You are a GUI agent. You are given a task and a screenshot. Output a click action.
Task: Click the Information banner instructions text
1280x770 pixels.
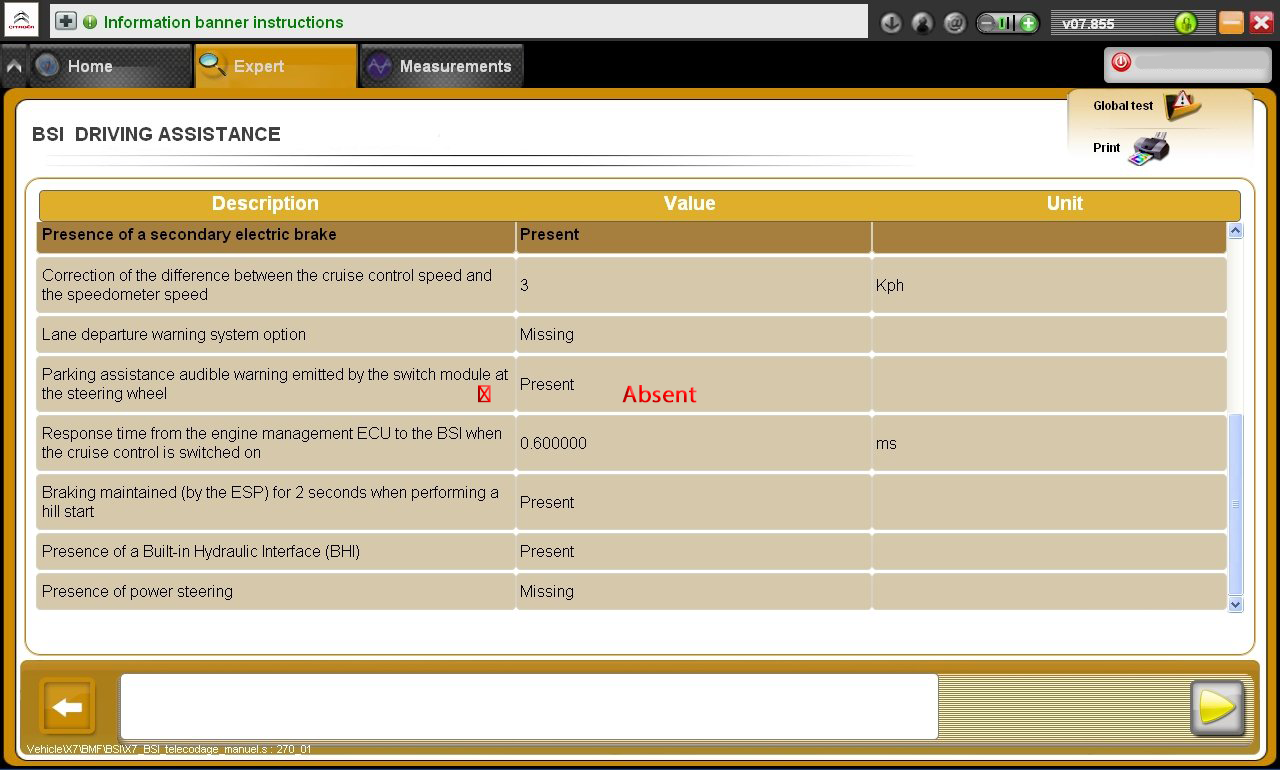tap(223, 22)
